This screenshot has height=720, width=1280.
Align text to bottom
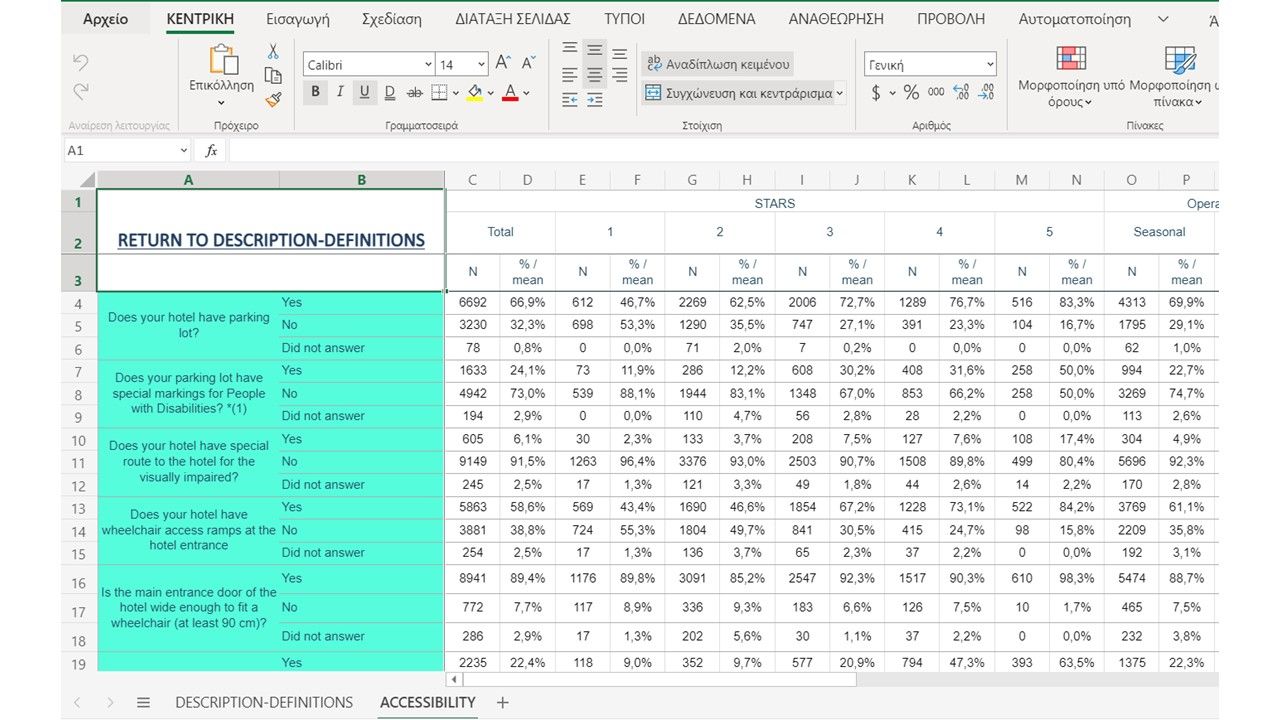(620, 52)
